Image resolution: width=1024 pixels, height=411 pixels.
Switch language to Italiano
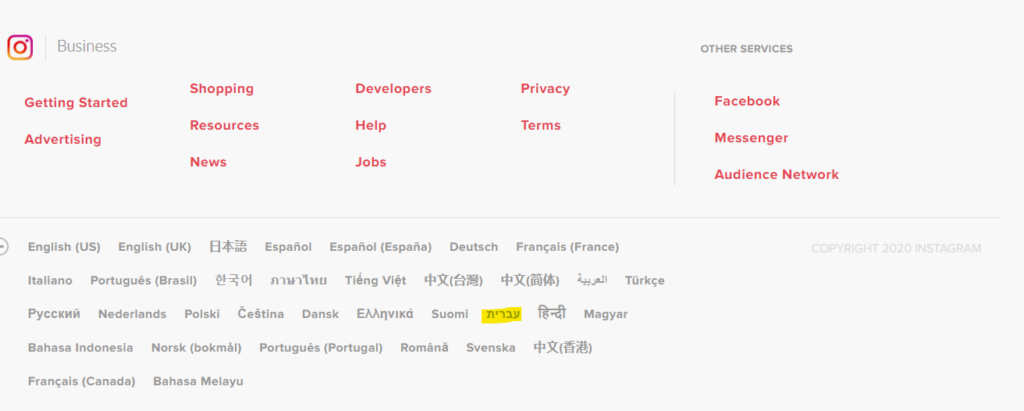pos(50,280)
